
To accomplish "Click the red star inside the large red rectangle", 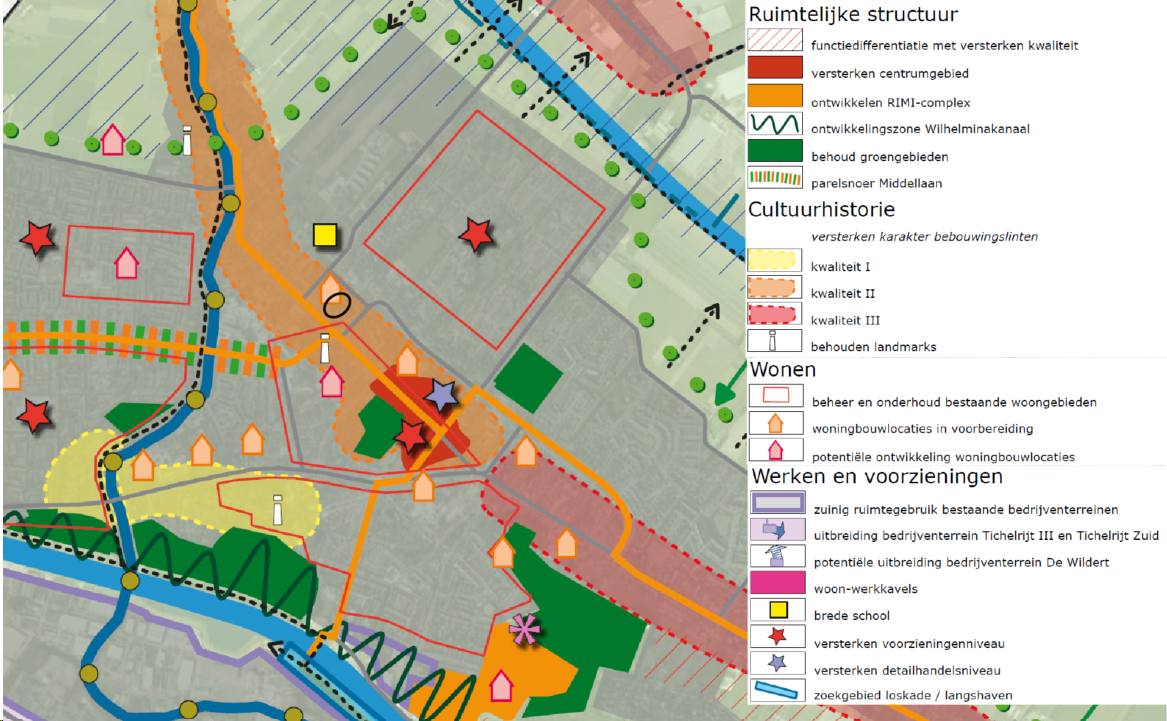I will tap(476, 235).
